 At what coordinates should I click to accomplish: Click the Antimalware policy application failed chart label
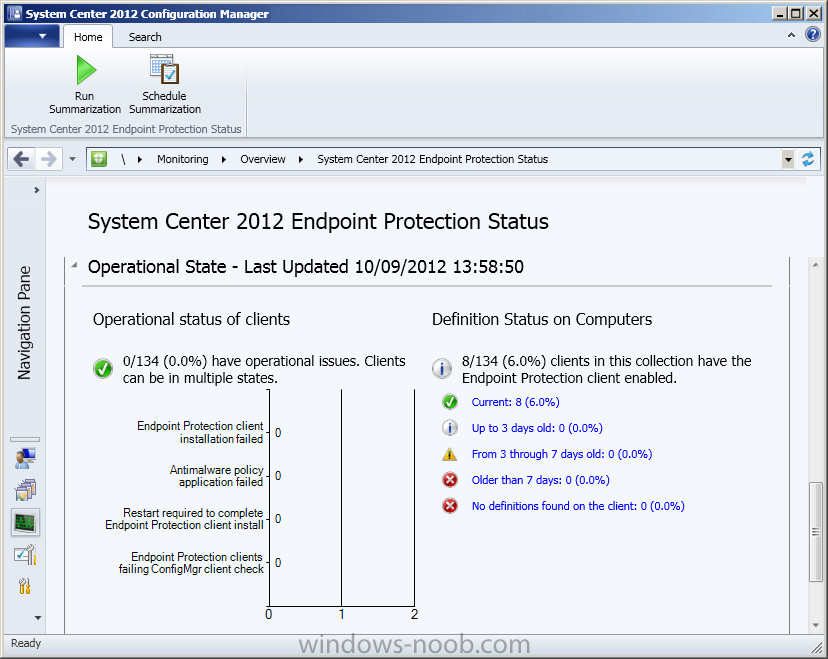pos(217,475)
